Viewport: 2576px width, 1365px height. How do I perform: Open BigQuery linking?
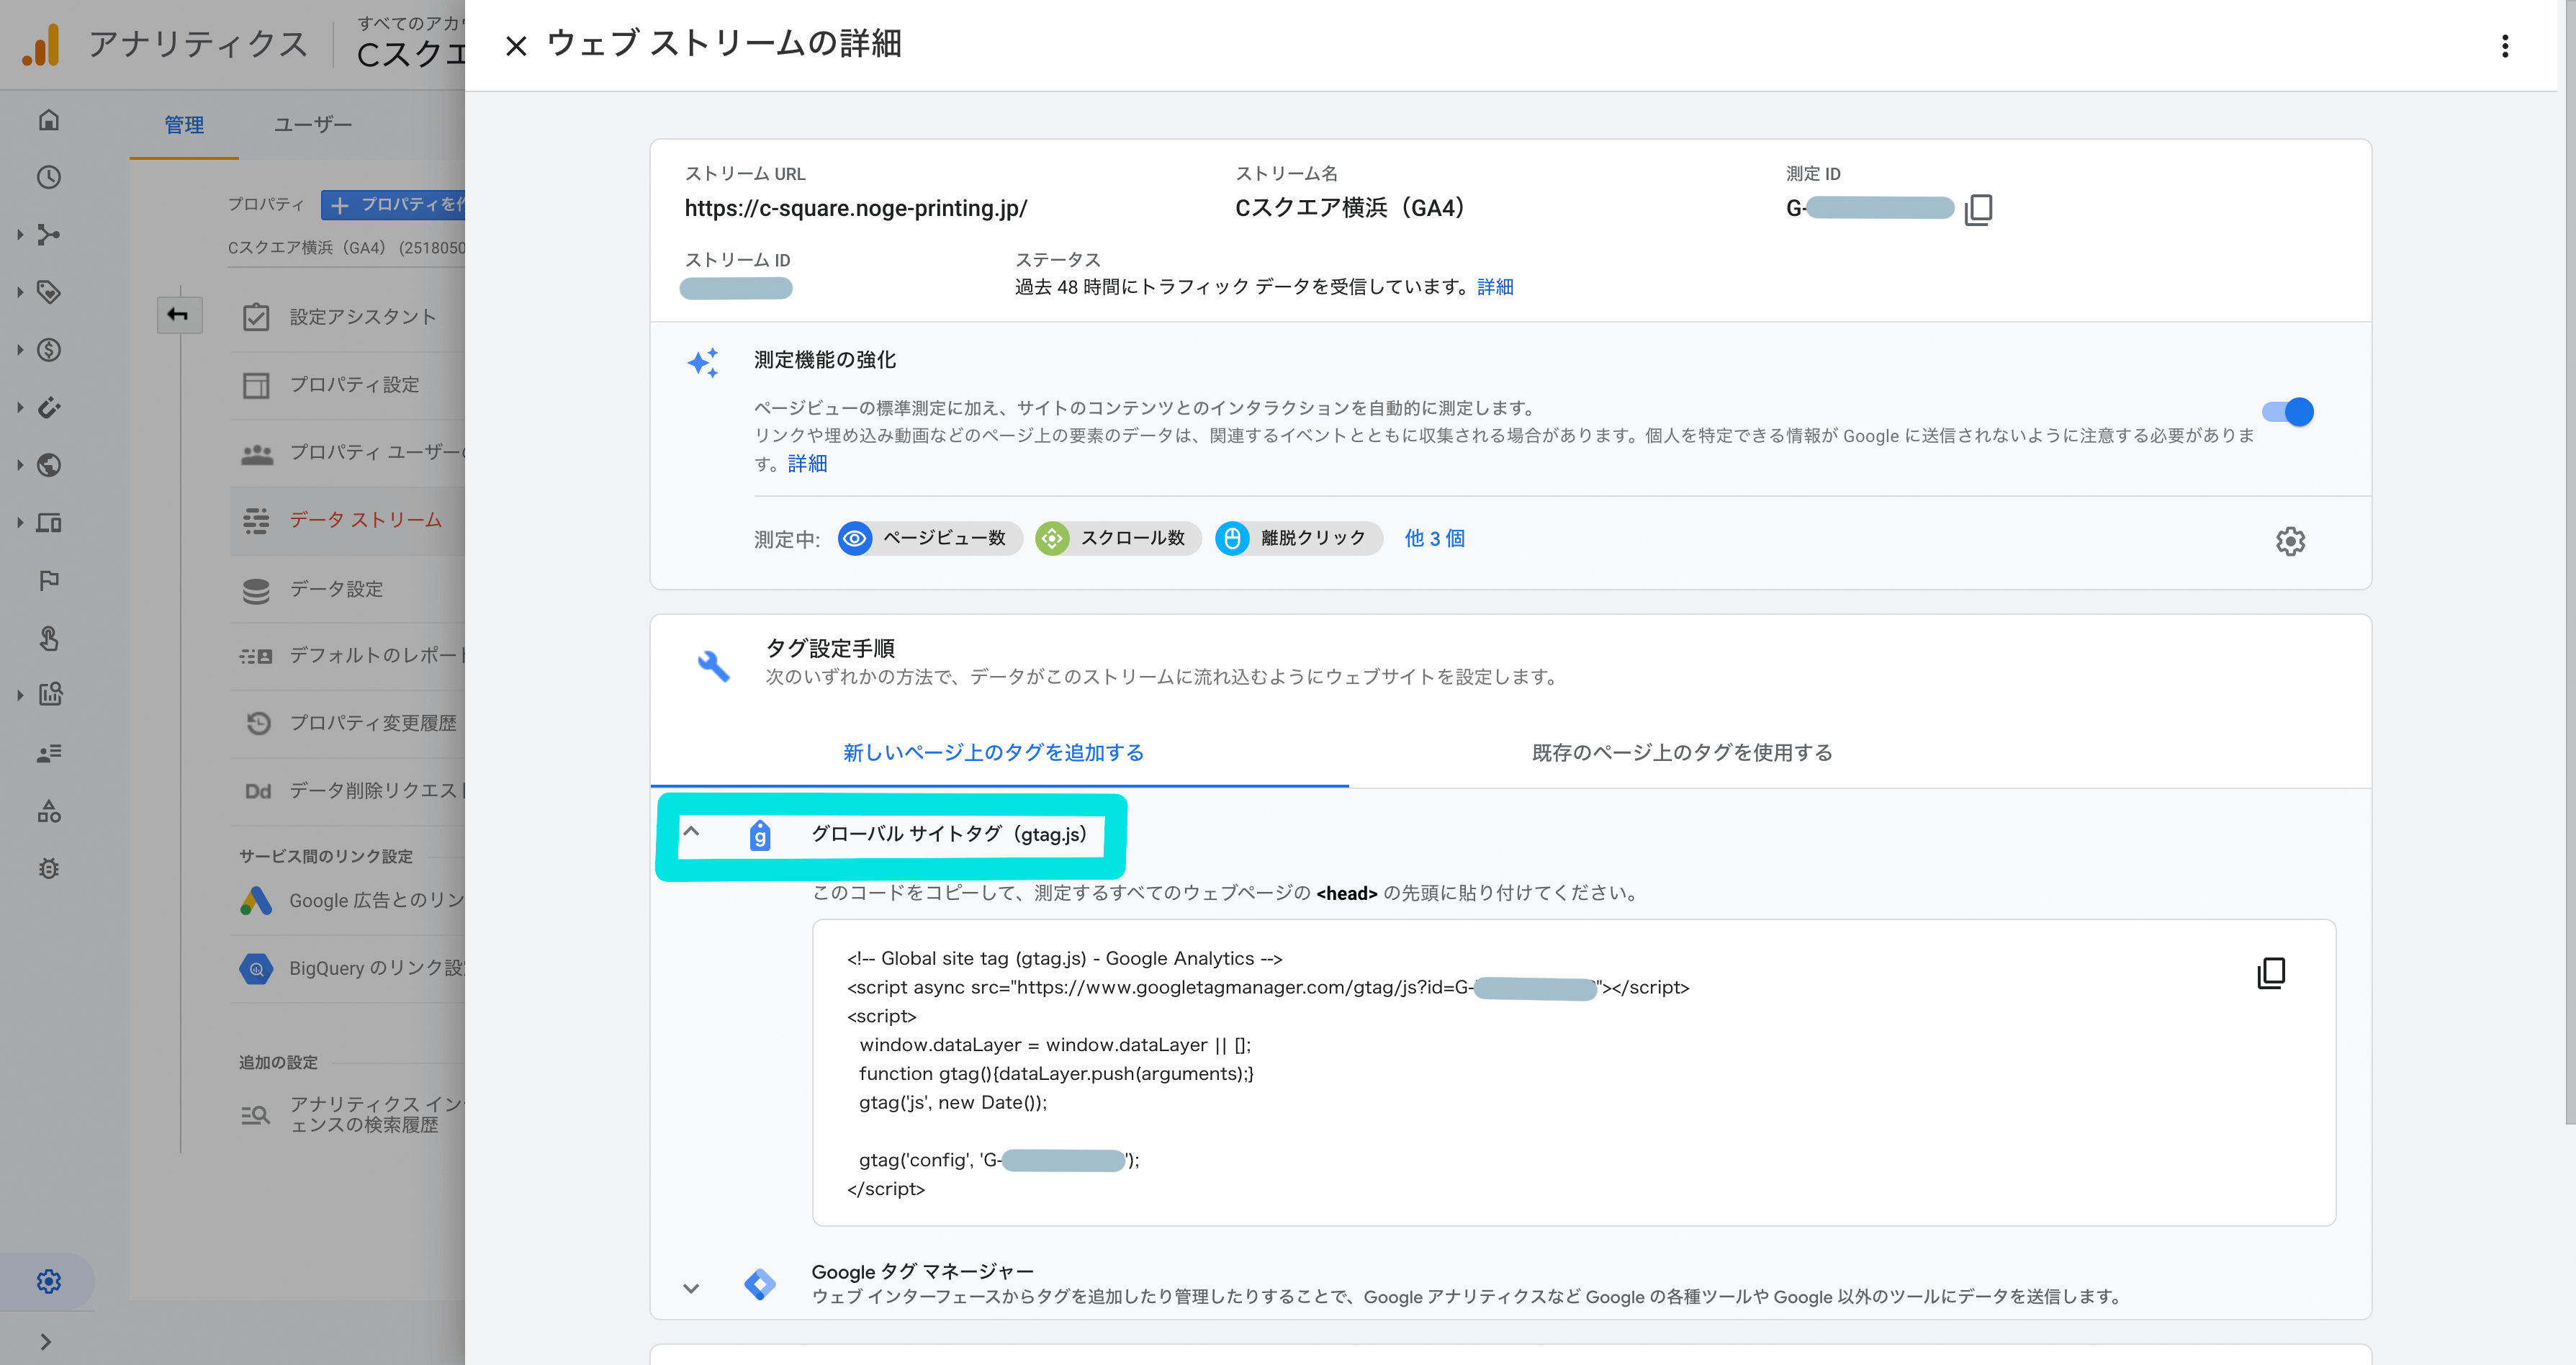click(x=348, y=968)
